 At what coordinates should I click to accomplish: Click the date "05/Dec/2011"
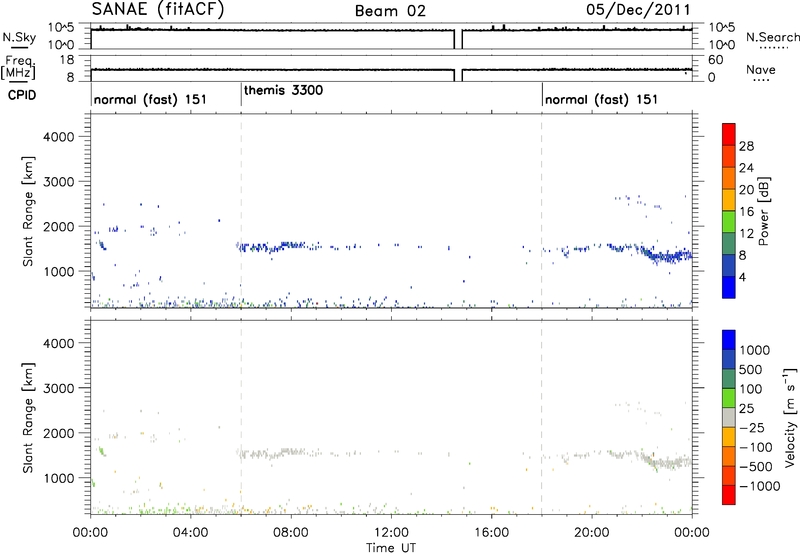tap(638, 9)
